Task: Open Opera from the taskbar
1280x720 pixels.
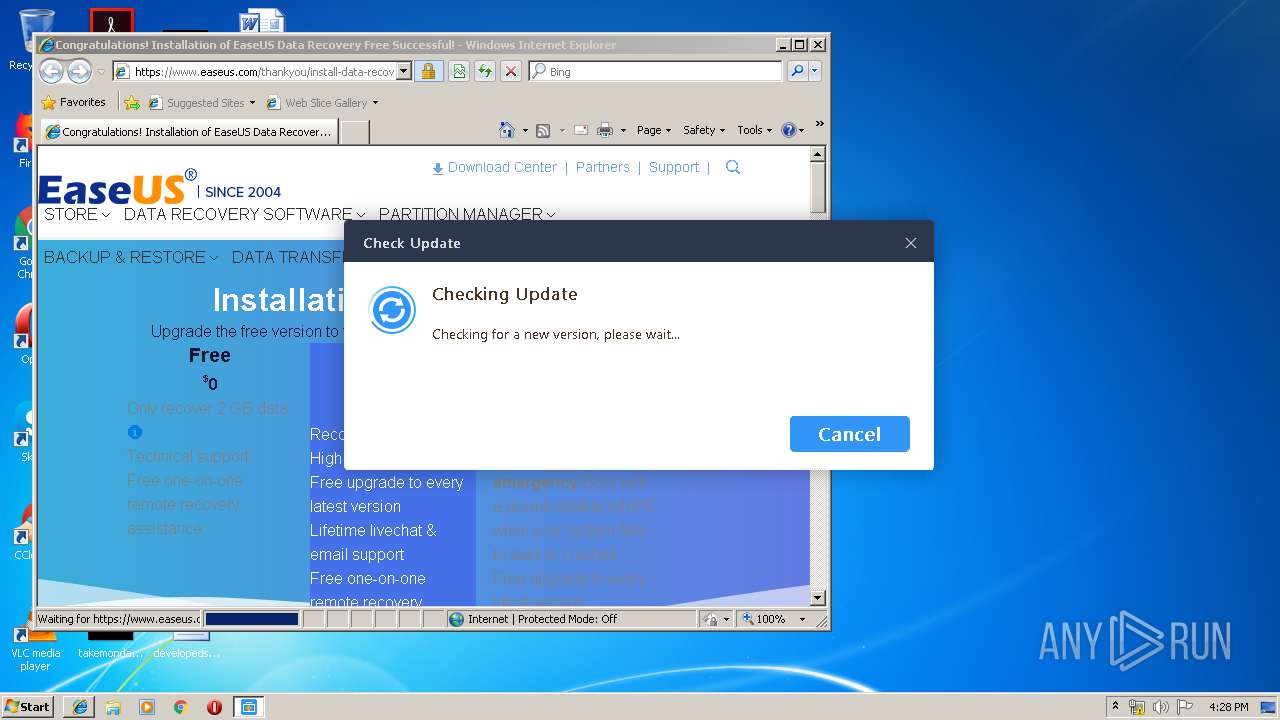Action: coord(214,707)
